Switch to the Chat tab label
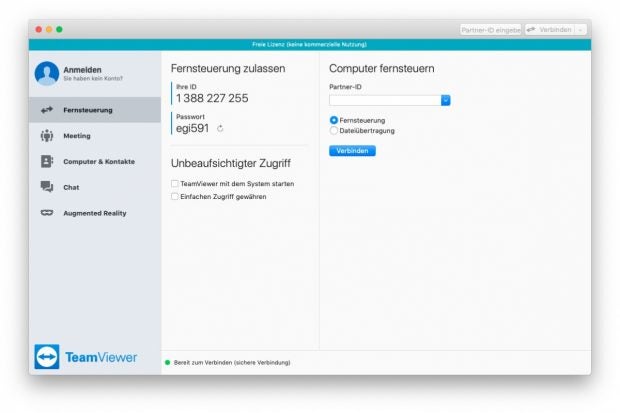620x413 pixels. click(71, 187)
